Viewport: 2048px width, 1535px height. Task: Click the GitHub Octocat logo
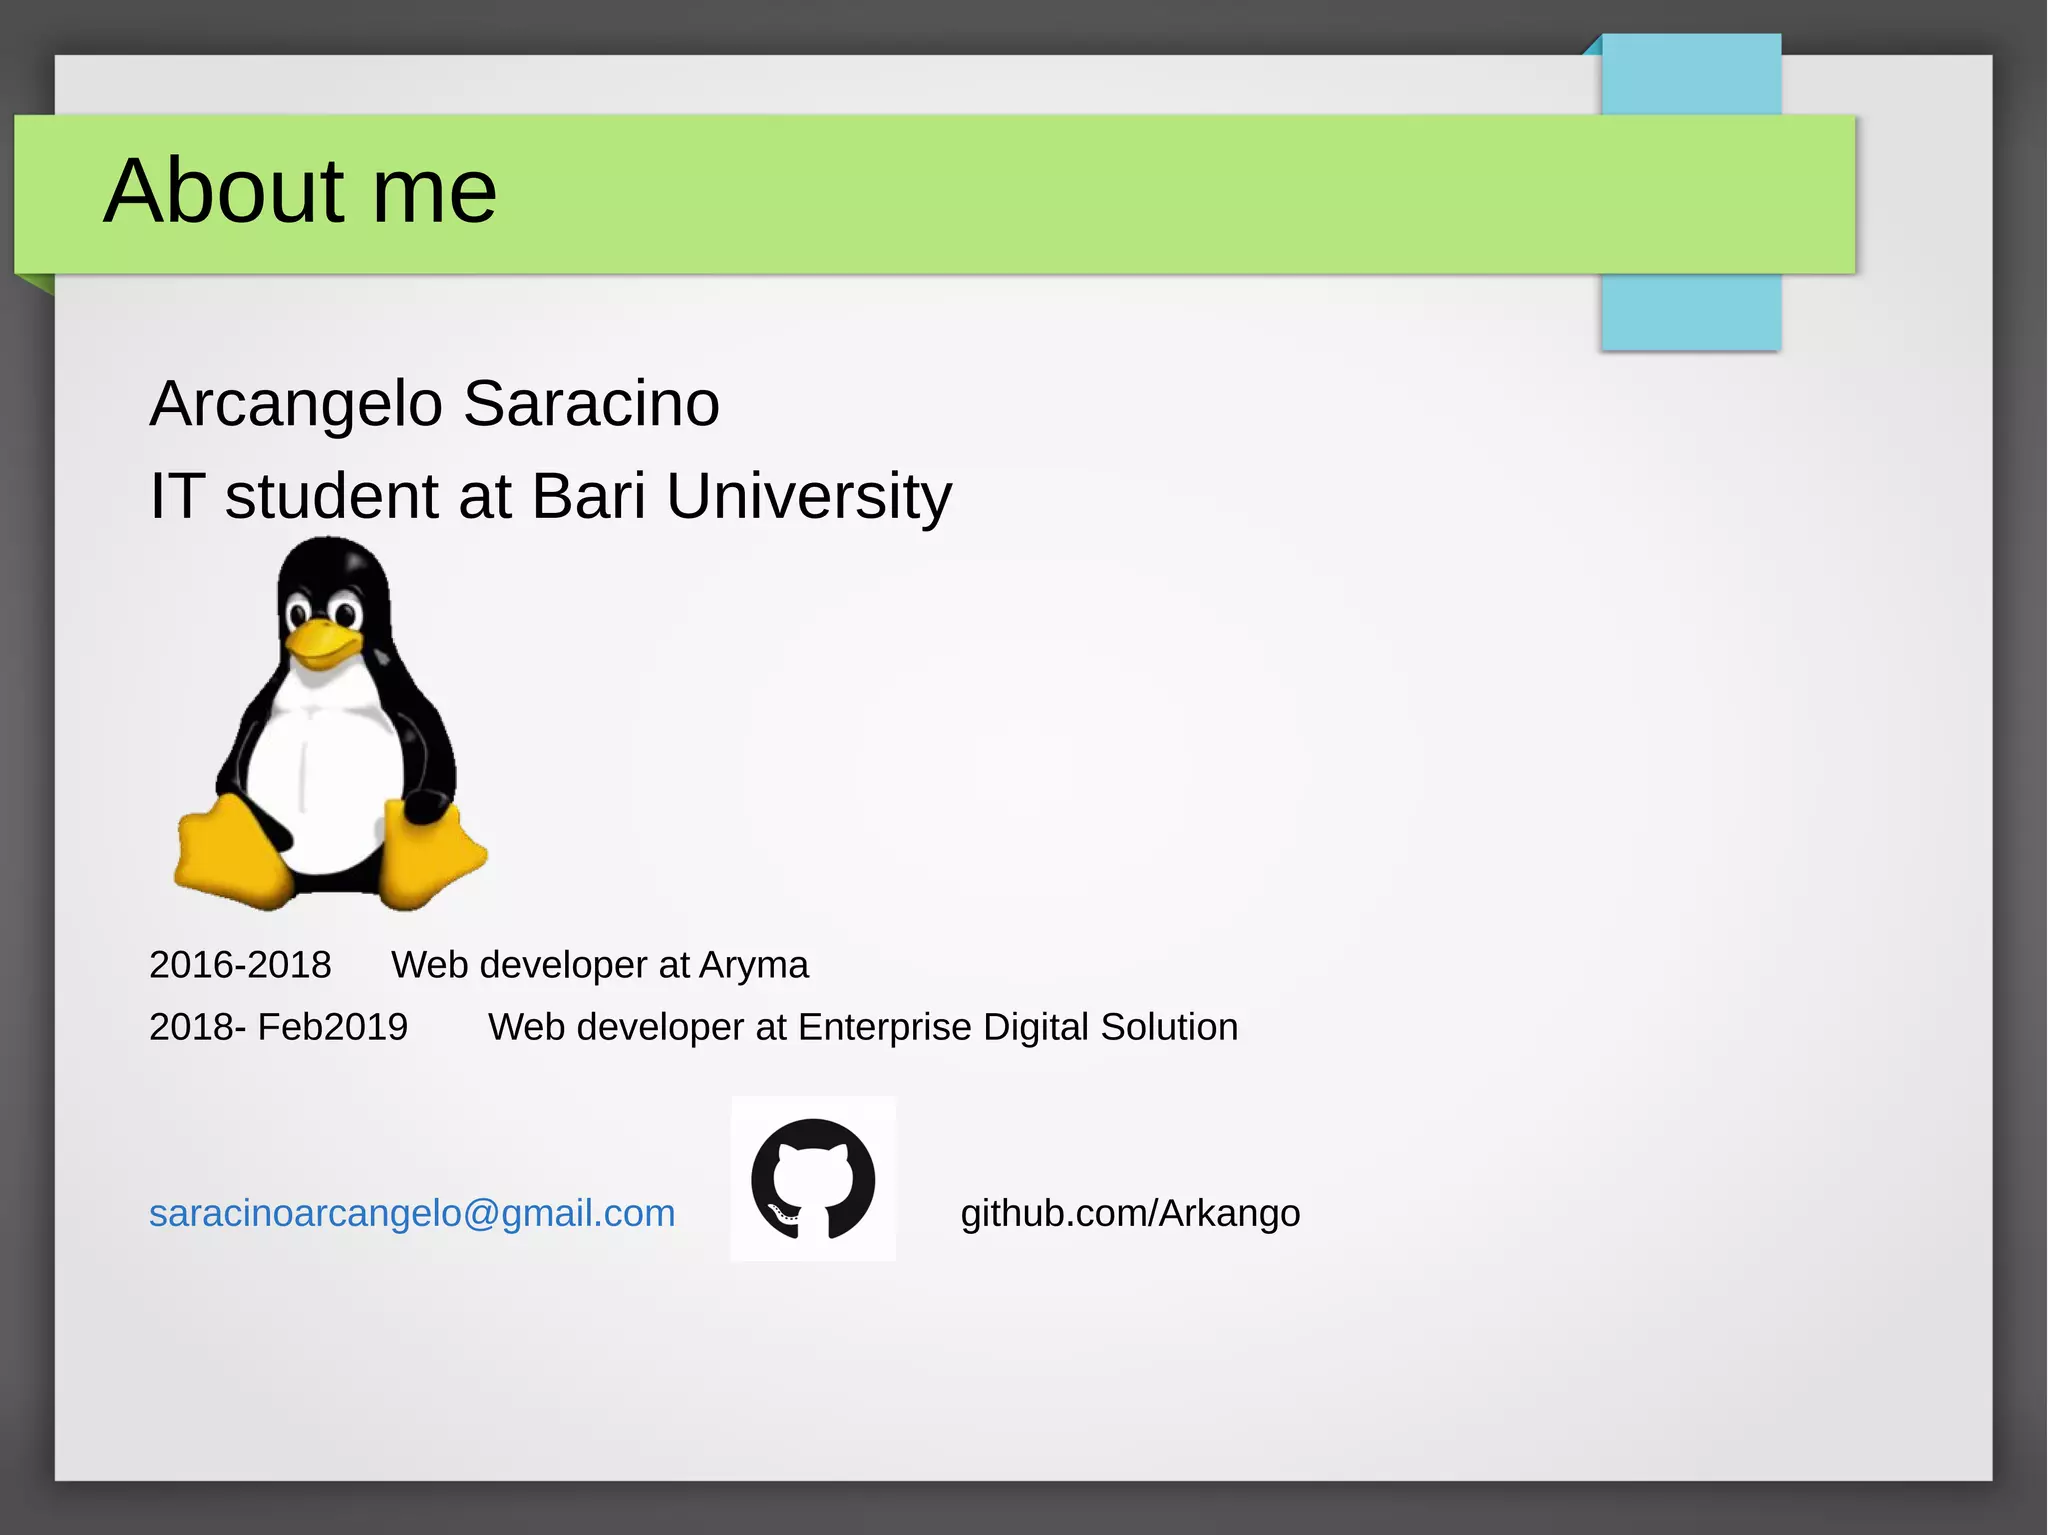point(813,1179)
